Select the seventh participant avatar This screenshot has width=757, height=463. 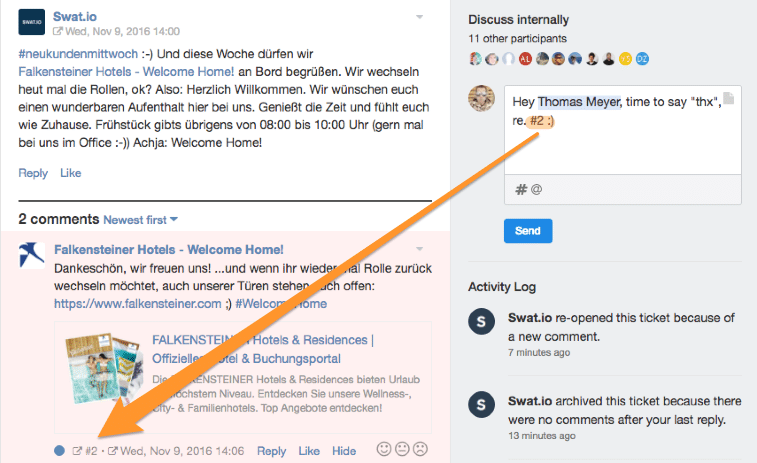click(x=575, y=59)
